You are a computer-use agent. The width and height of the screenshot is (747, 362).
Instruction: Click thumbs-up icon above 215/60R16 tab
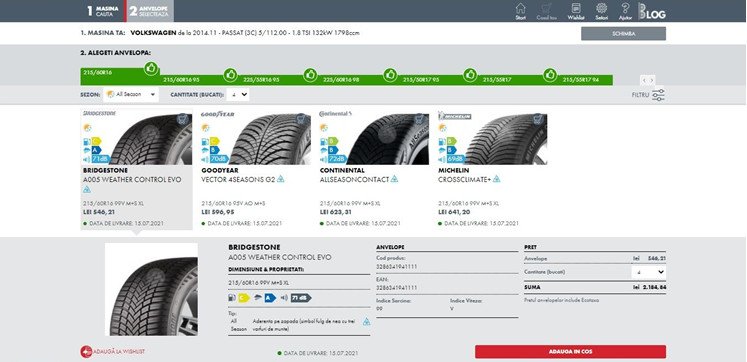pos(151,69)
